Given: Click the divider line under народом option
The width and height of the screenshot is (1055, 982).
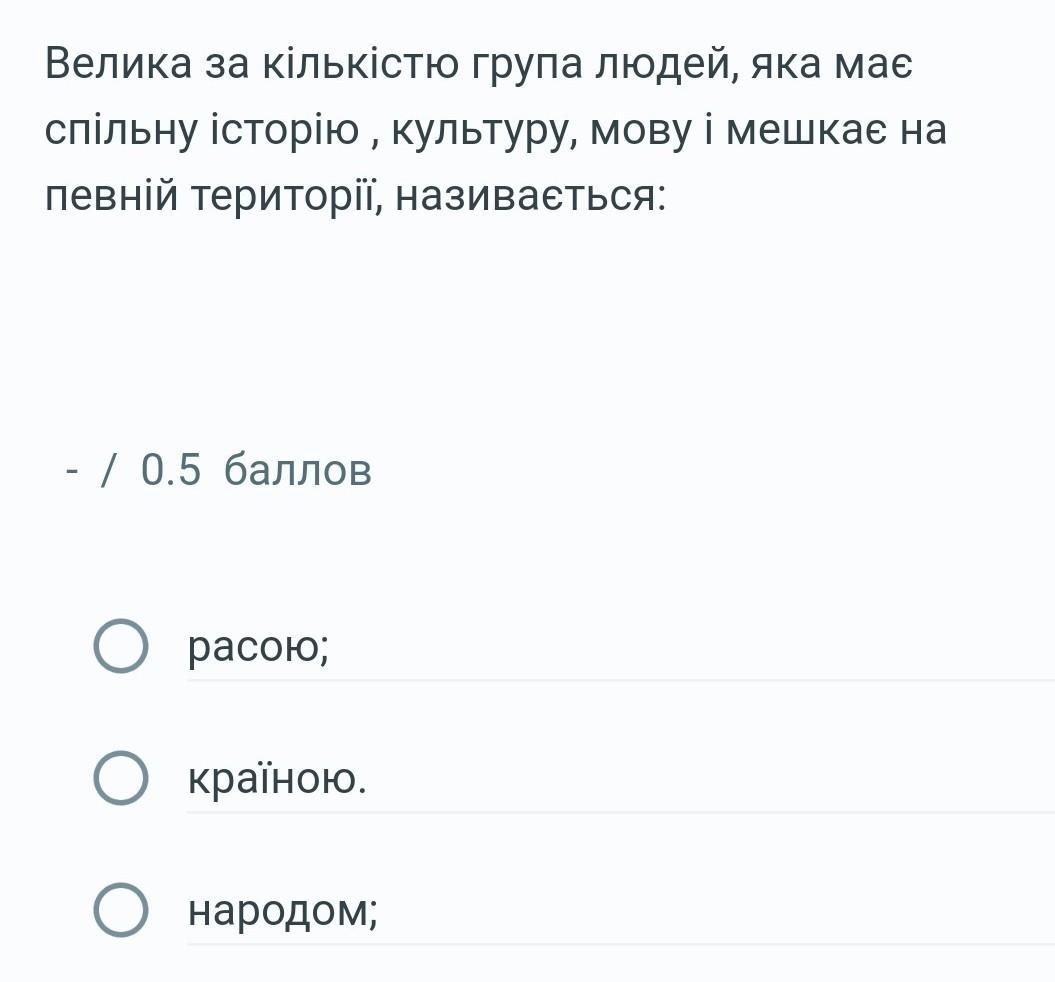Looking at the screenshot, I should [x=621, y=944].
